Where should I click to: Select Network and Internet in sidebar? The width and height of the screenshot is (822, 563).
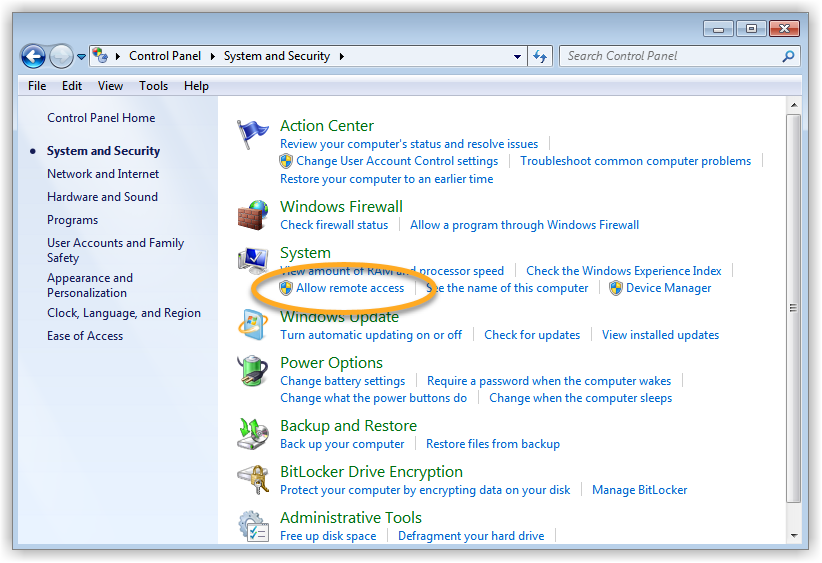103,174
